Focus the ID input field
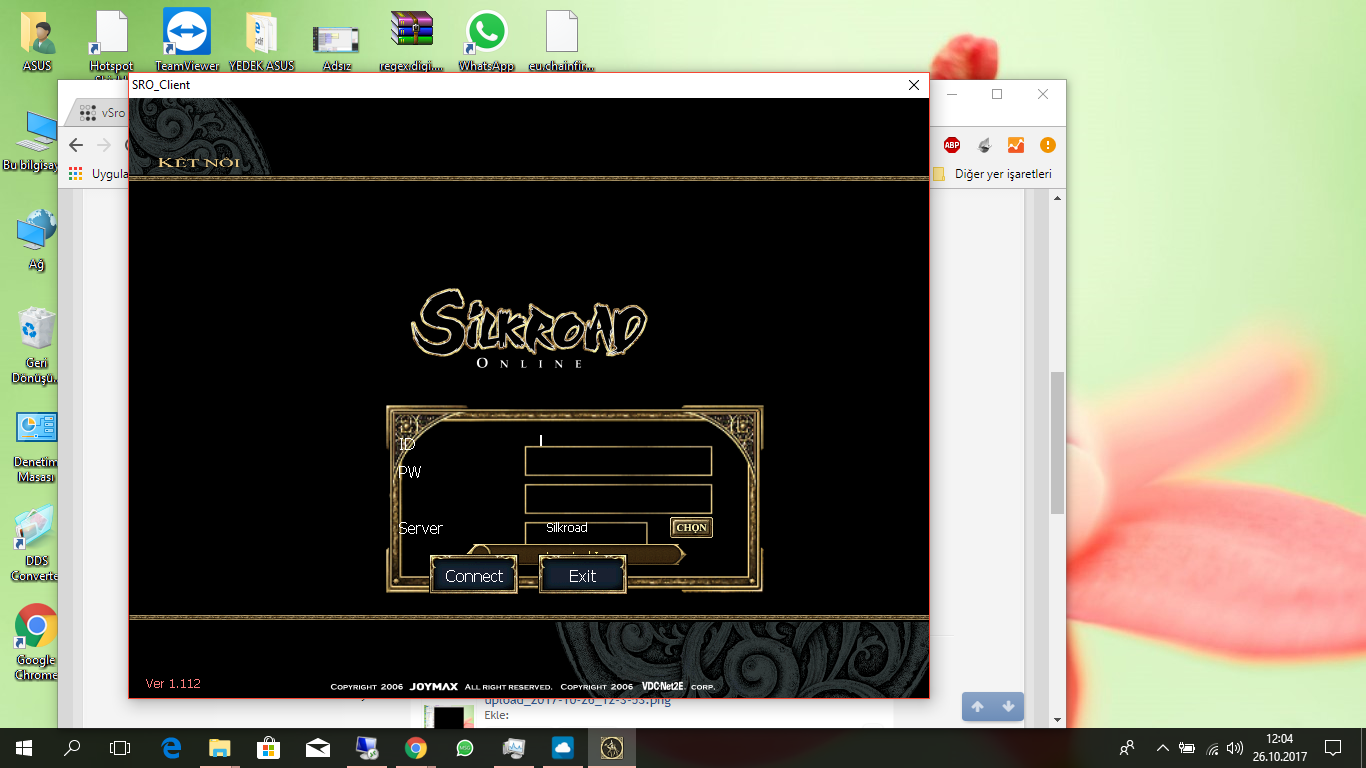The image size is (1366, 768). coord(618,461)
